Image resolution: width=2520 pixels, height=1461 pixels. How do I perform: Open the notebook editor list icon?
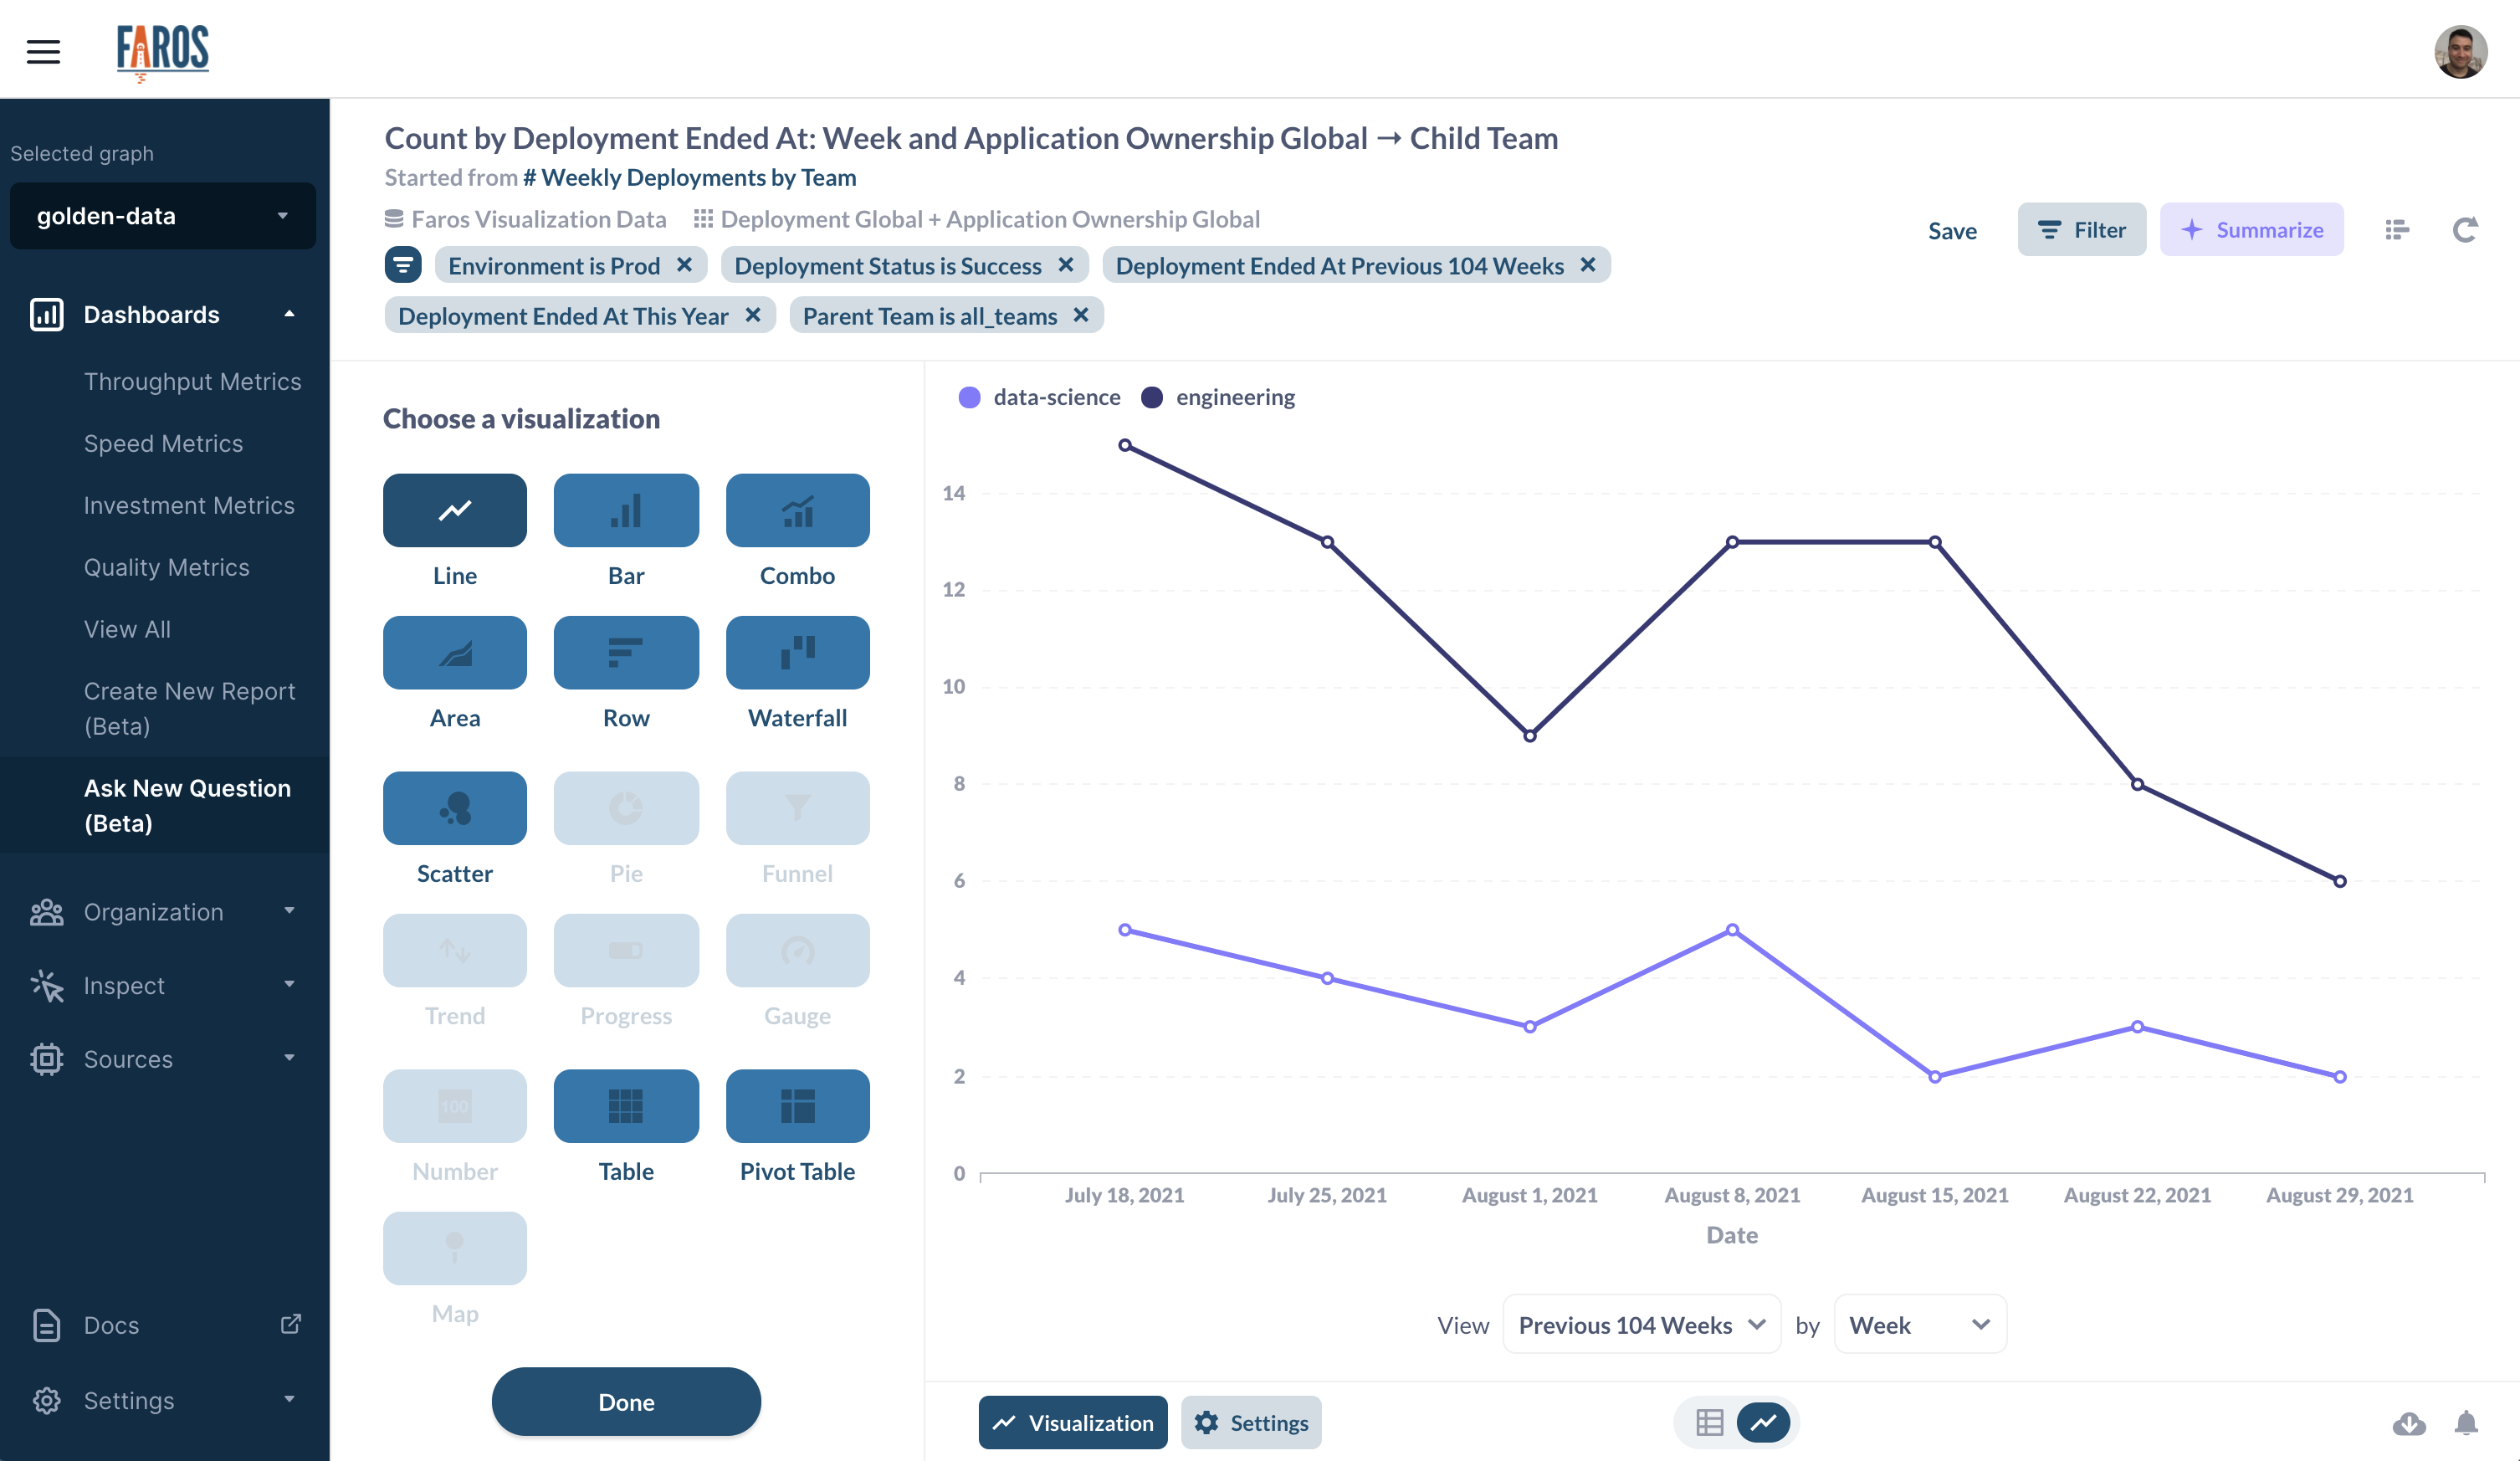point(2396,230)
